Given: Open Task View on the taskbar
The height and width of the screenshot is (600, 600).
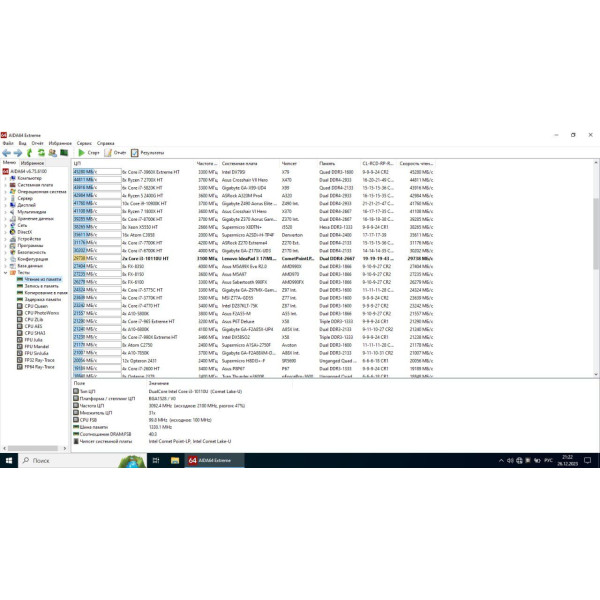Looking at the screenshot, I should point(156,461).
